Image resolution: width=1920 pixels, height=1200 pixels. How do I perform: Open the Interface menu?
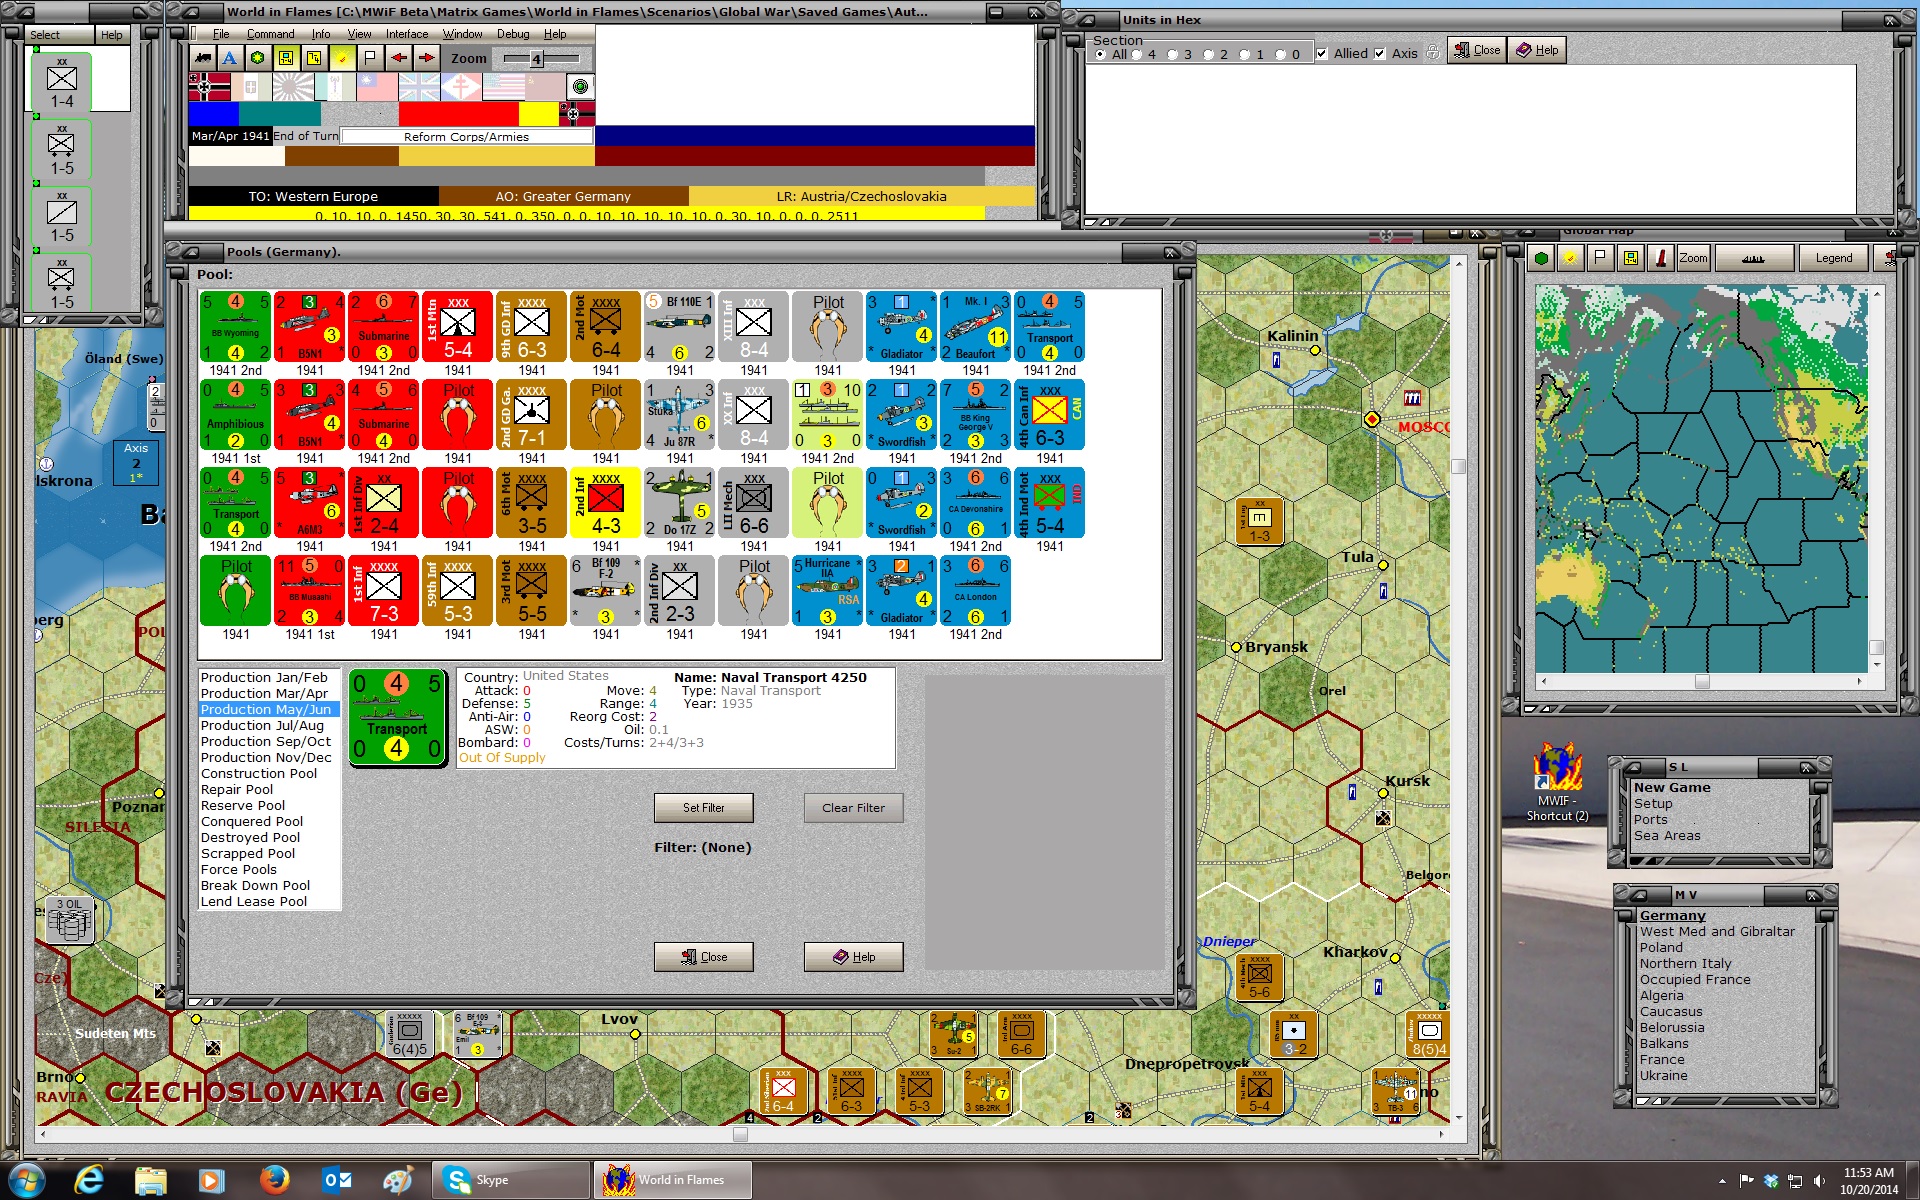[x=407, y=34]
